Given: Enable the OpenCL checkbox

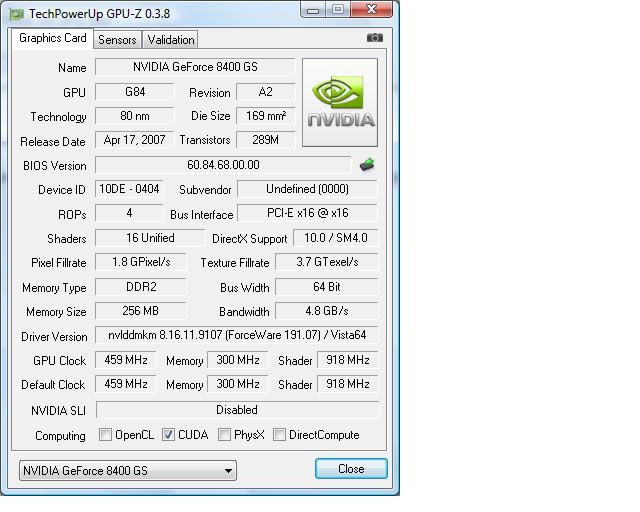Looking at the screenshot, I should click(105, 434).
